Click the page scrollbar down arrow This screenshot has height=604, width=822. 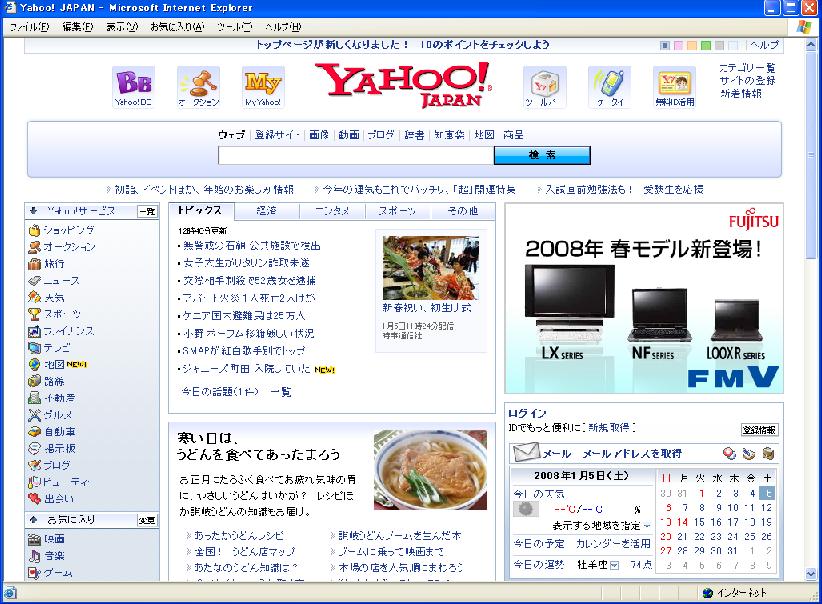point(810,574)
